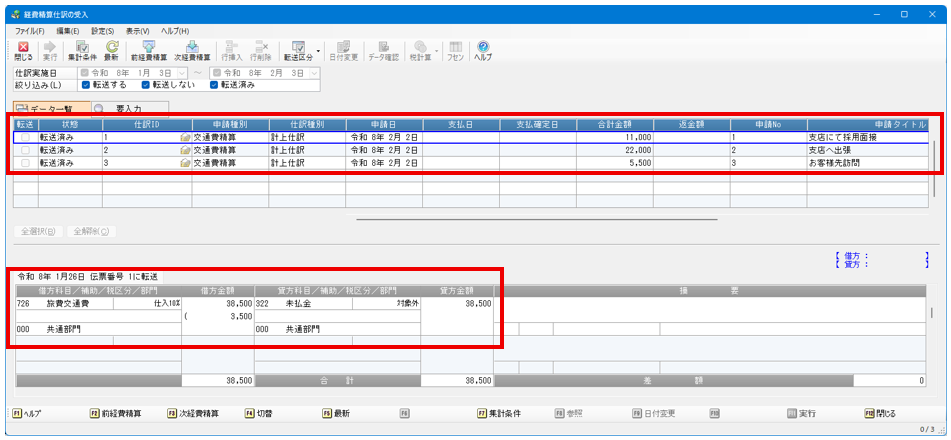Click the 閉じる toolbar icon
This screenshot has width=951, height=440.
click(24, 51)
